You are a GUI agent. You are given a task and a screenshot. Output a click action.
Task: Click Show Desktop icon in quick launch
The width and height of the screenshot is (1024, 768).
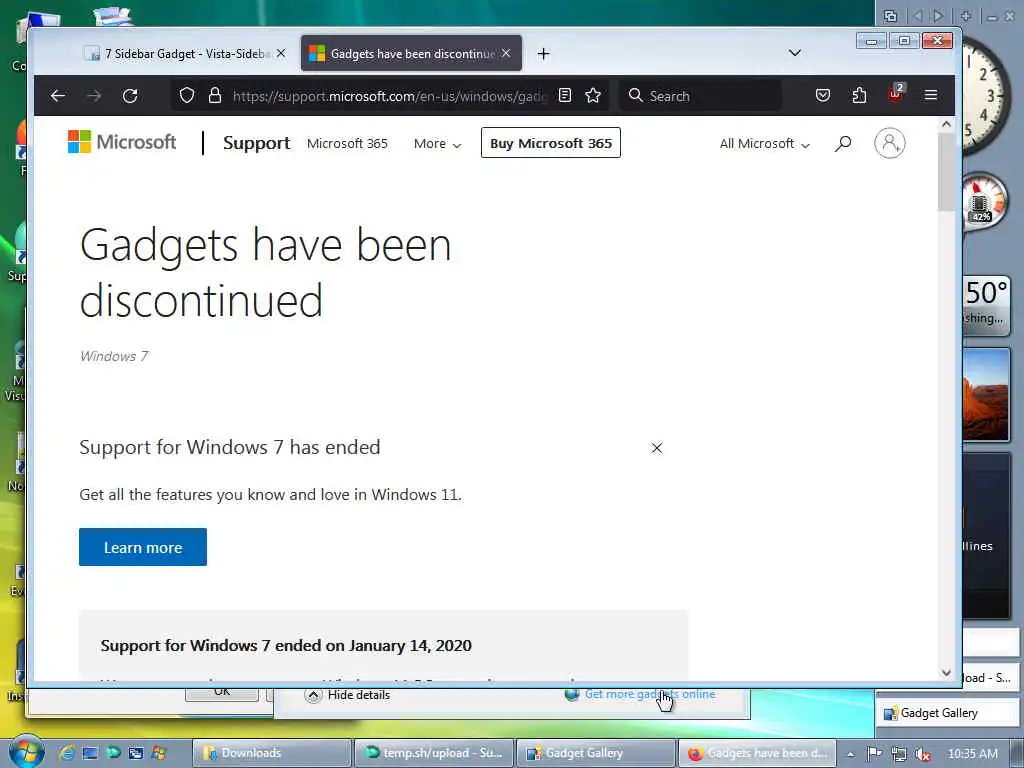(x=90, y=753)
